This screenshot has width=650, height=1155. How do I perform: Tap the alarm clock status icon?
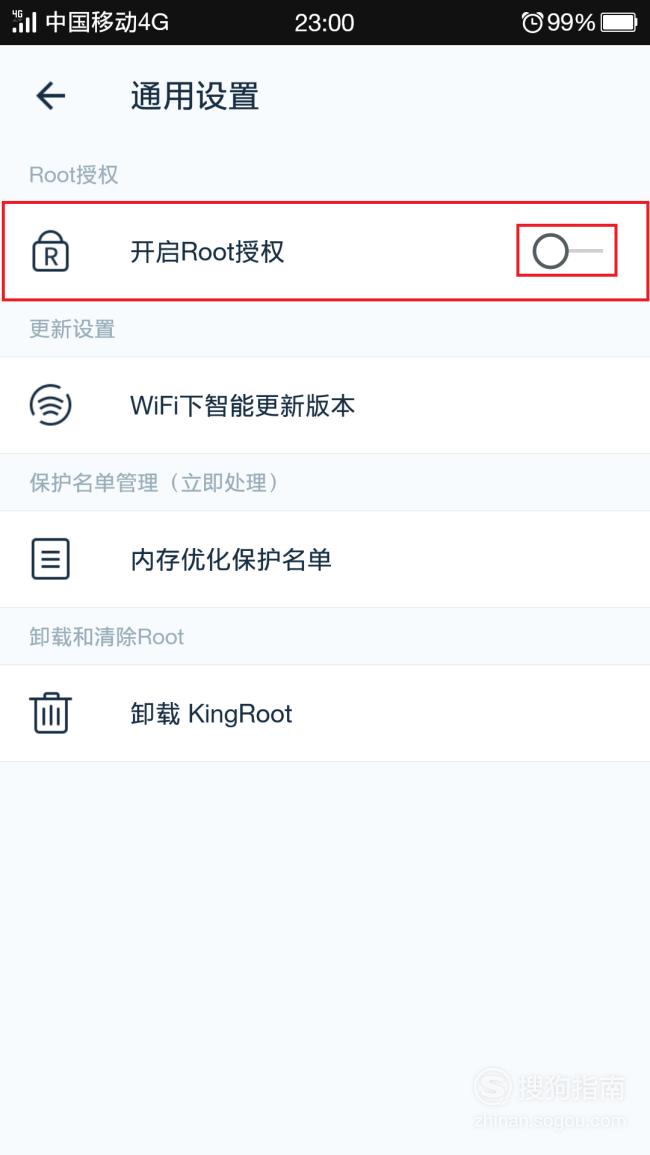point(531,23)
